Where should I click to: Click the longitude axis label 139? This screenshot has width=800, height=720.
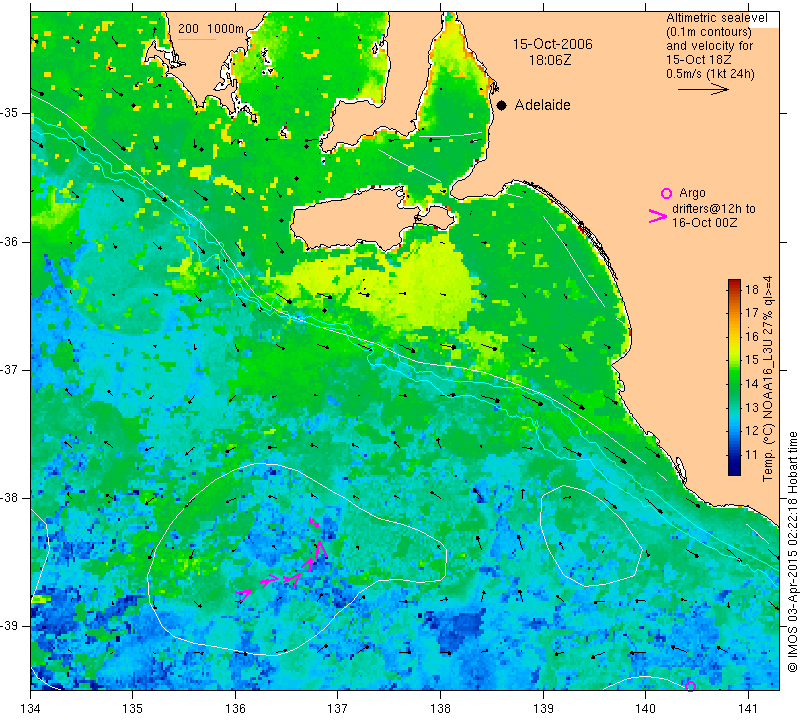pyautogui.click(x=543, y=708)
